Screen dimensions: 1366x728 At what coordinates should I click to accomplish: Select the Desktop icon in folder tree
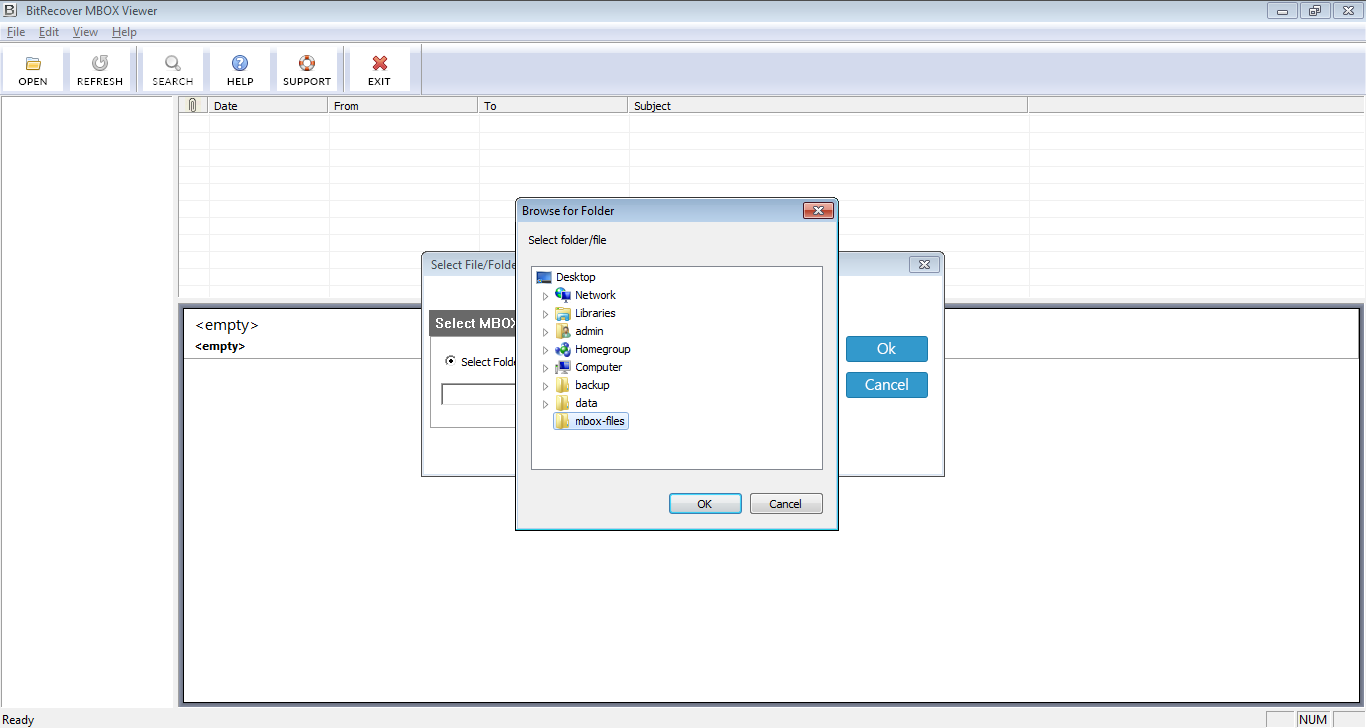tap(544, 277)
